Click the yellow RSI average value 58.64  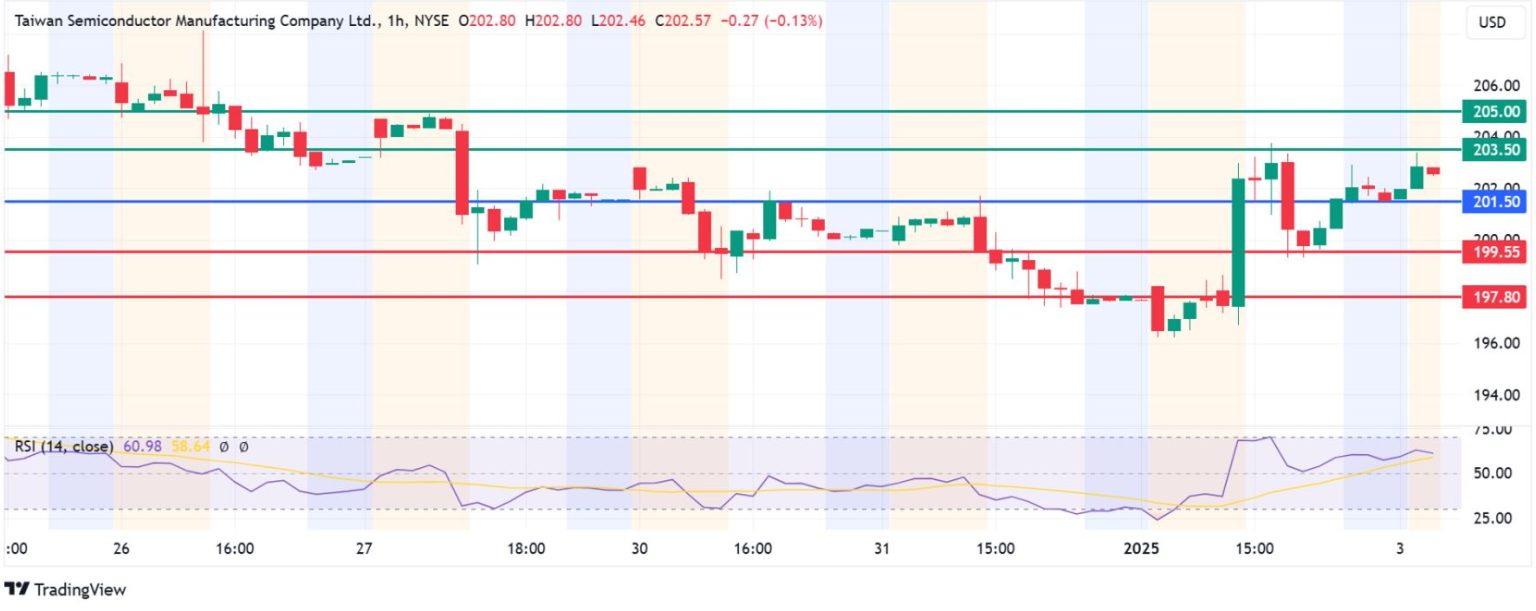pos(190,446)
